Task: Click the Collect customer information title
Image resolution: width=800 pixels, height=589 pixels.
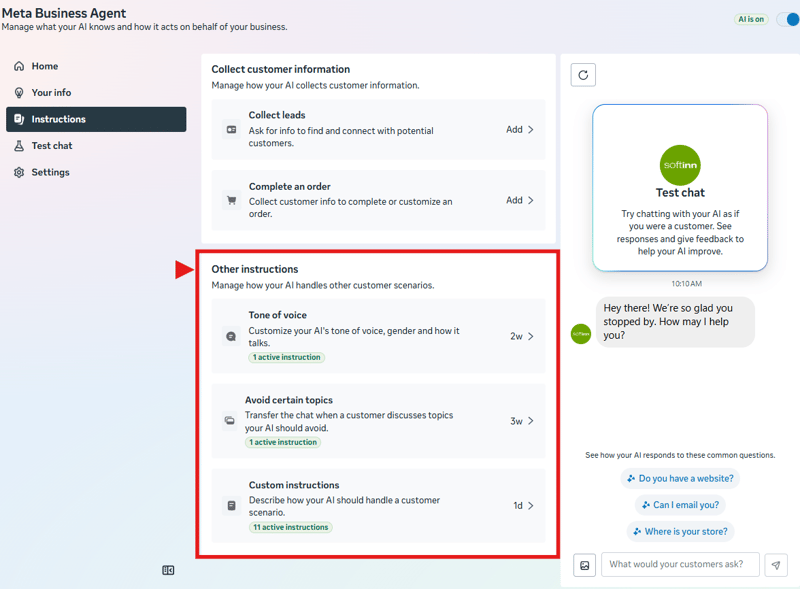Action: coord(281,69)
